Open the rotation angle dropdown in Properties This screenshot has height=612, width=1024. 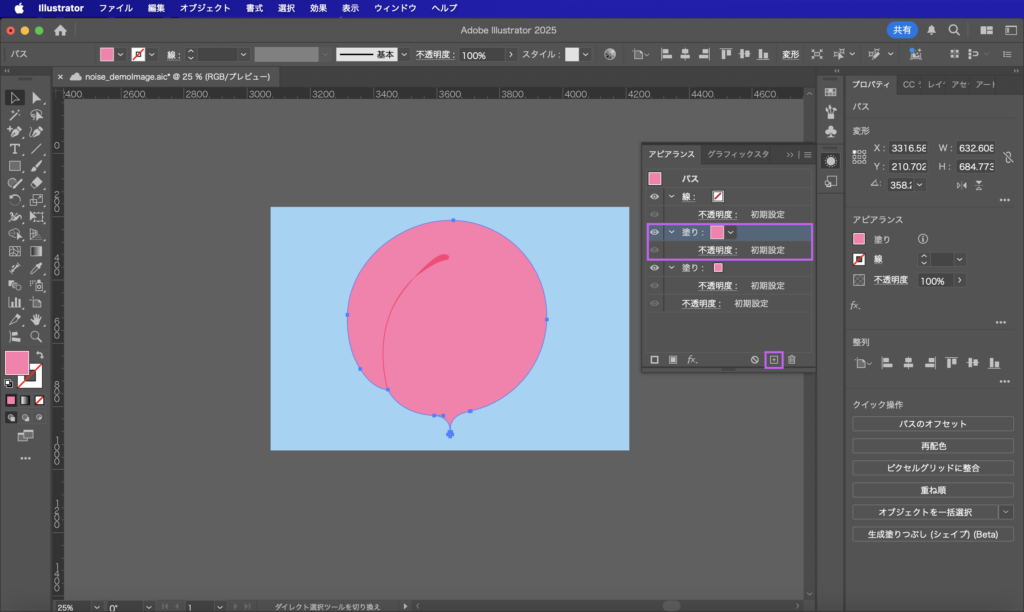click(920, 185)
